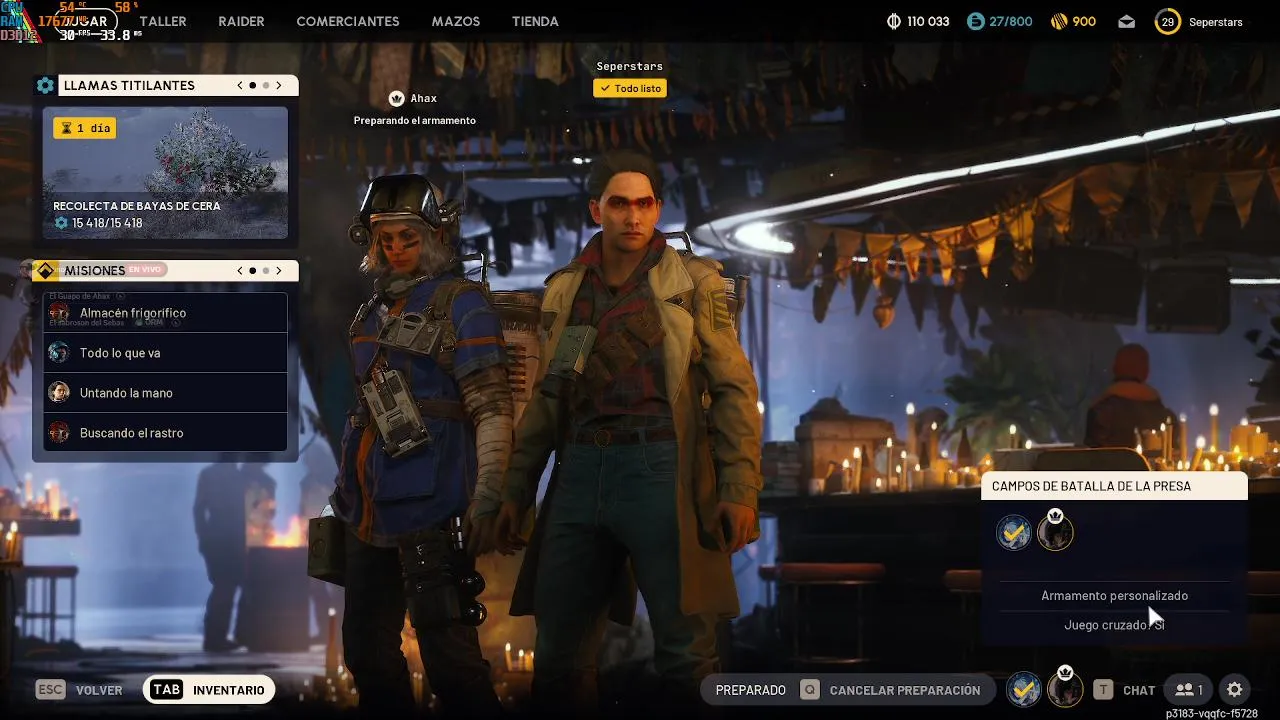
Task: Open the Seperstars profile name in top bar
Action: click(1216, 22)
